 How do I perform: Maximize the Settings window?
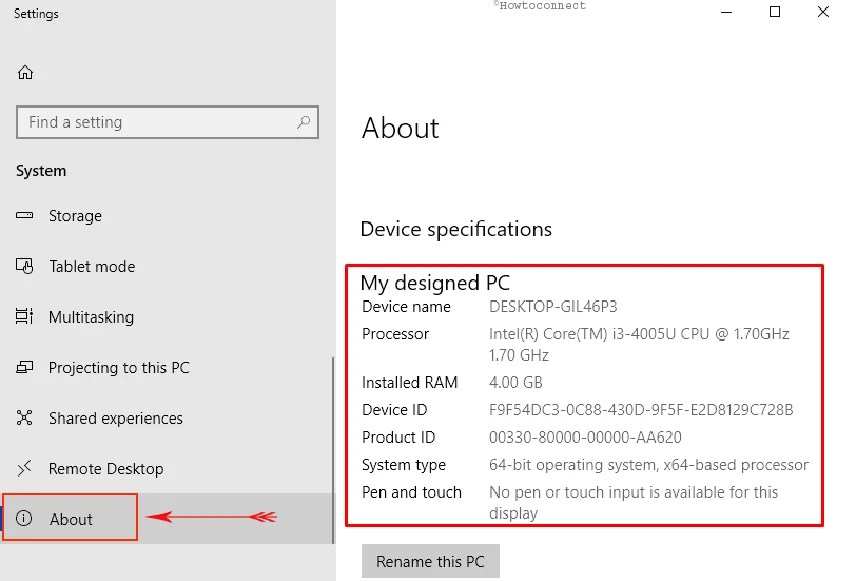point(774,12)
